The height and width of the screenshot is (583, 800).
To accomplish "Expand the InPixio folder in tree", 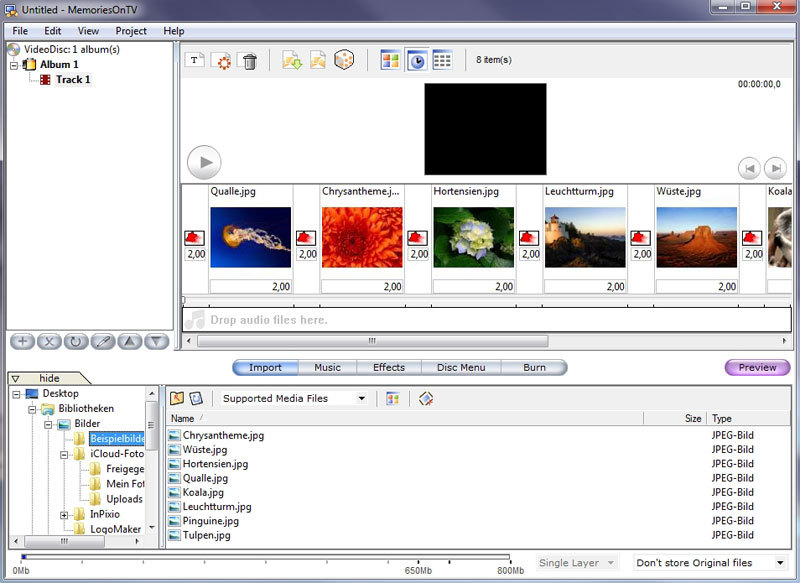I will (65, 514).
